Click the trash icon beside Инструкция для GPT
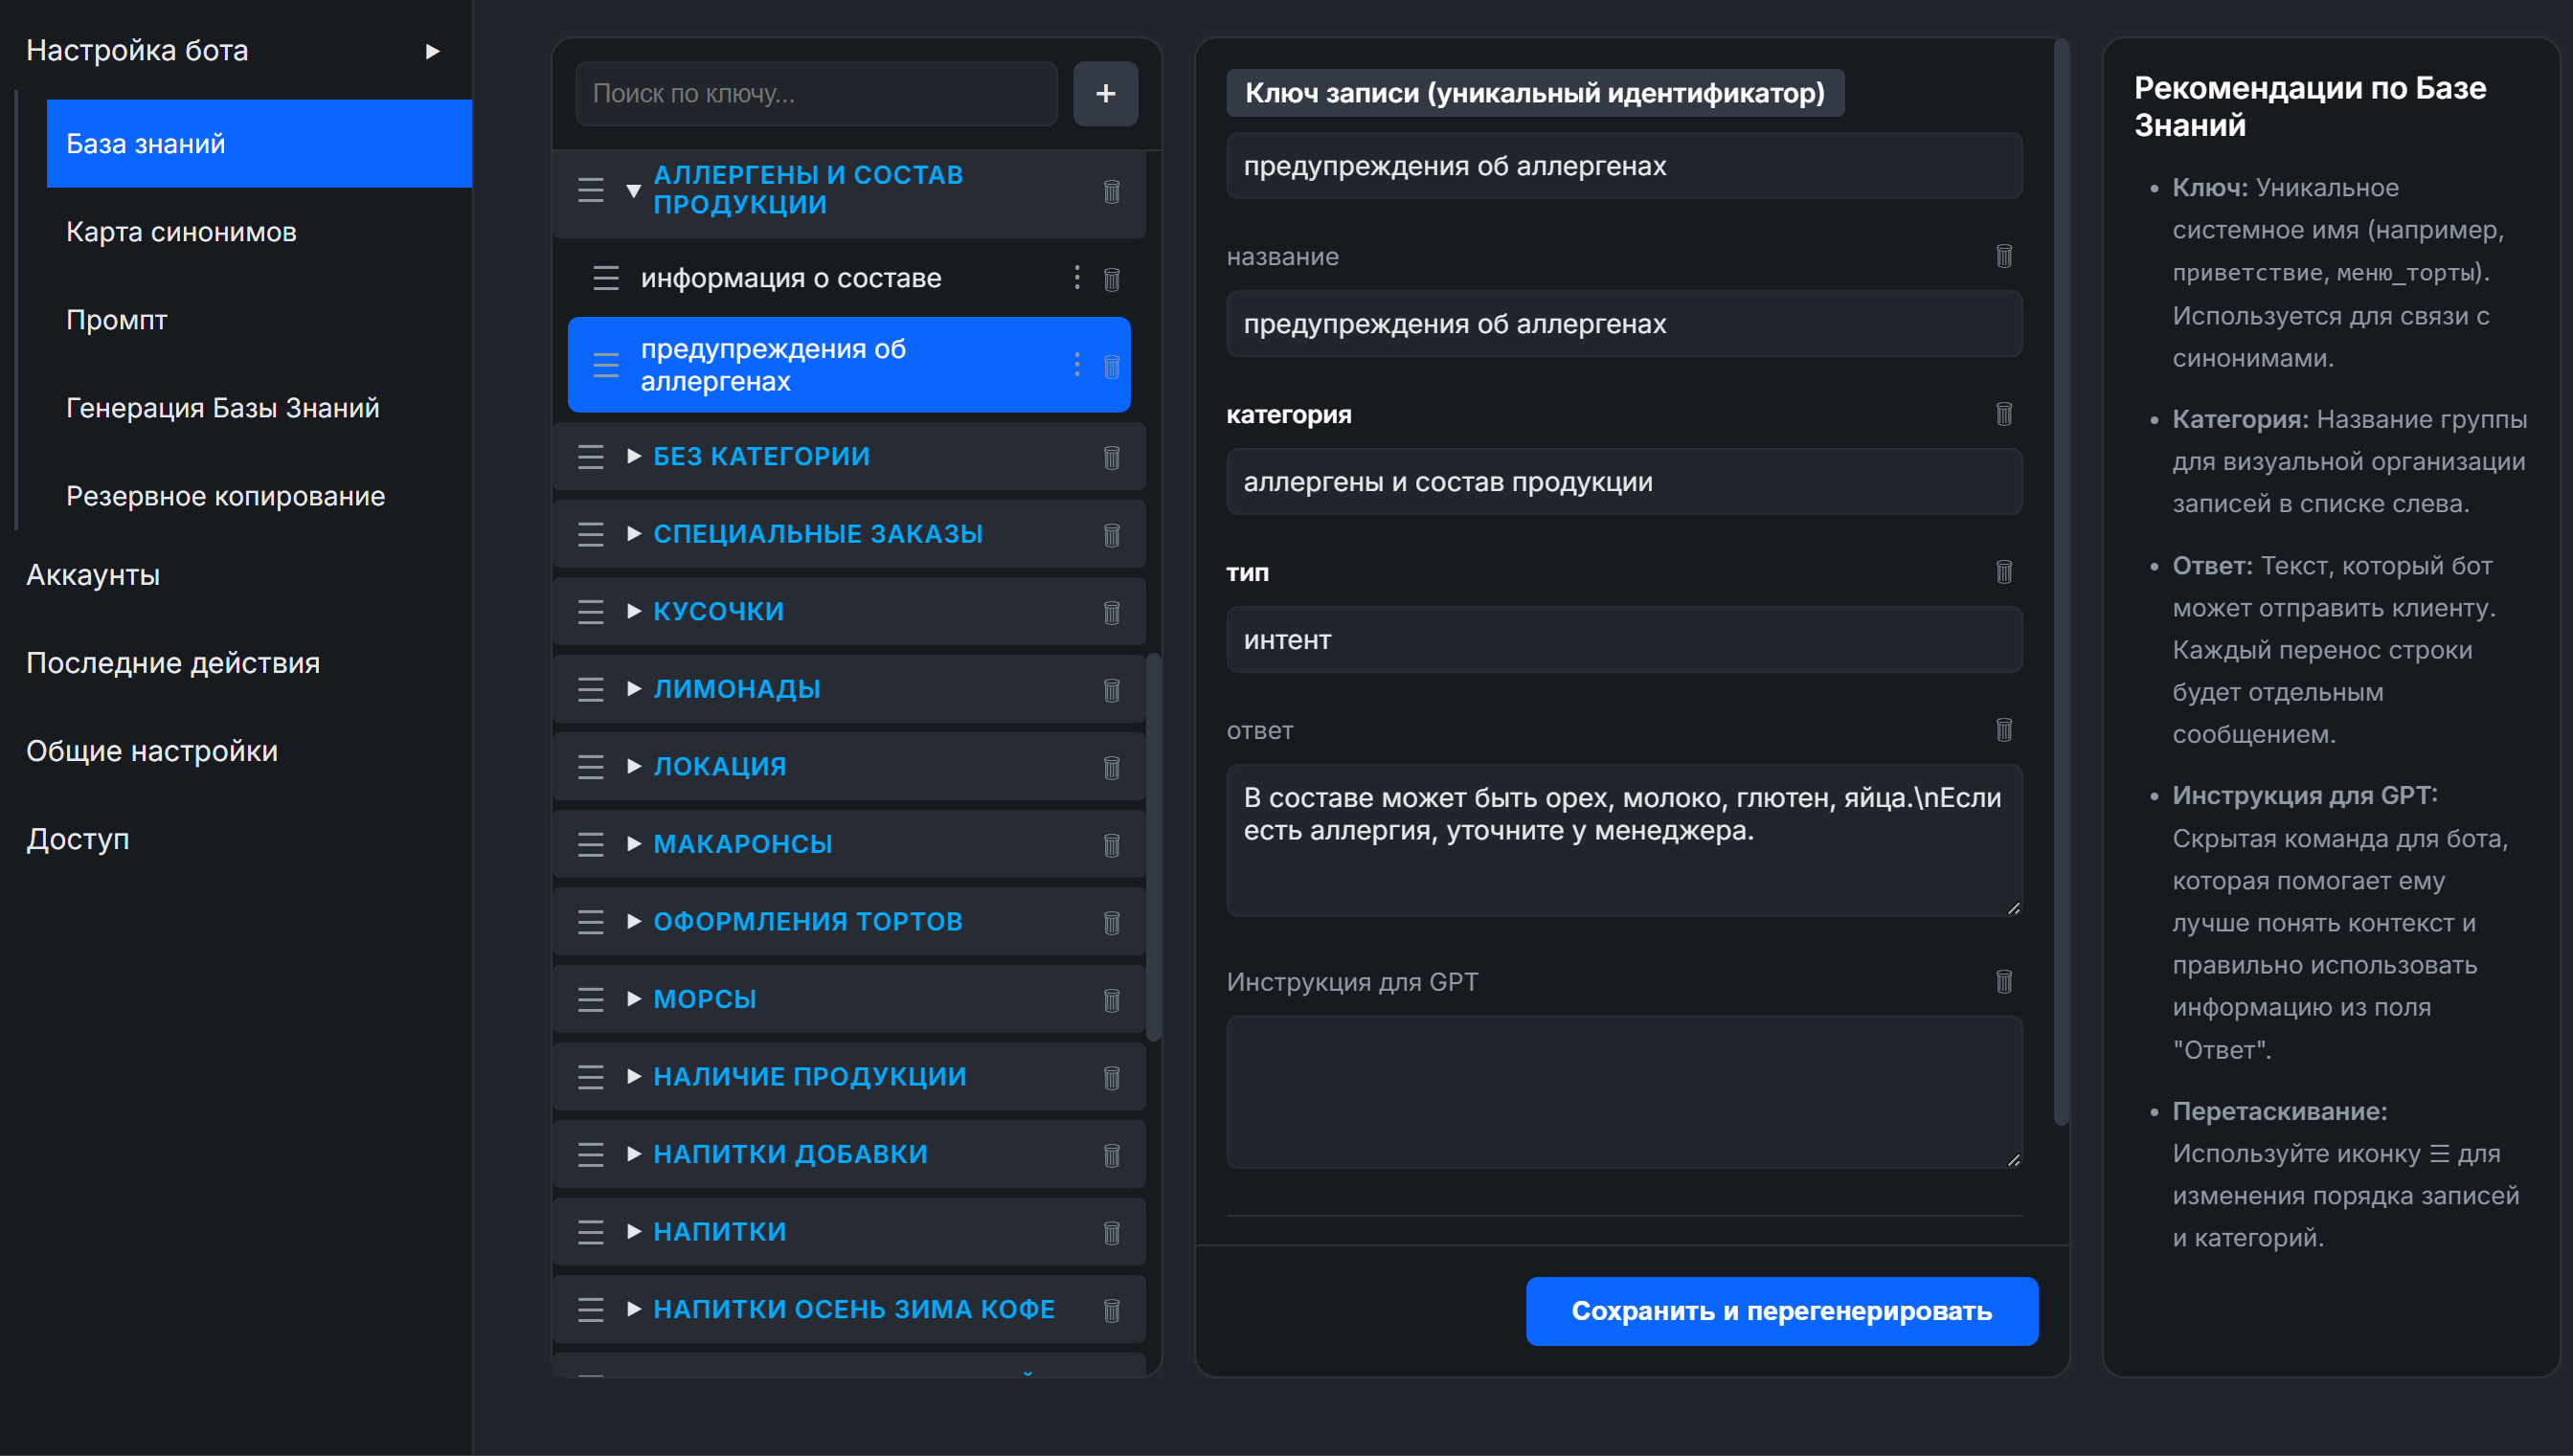Image resolution: width=2573 pixels, height=1456 pixels. tap(2004, 982)
